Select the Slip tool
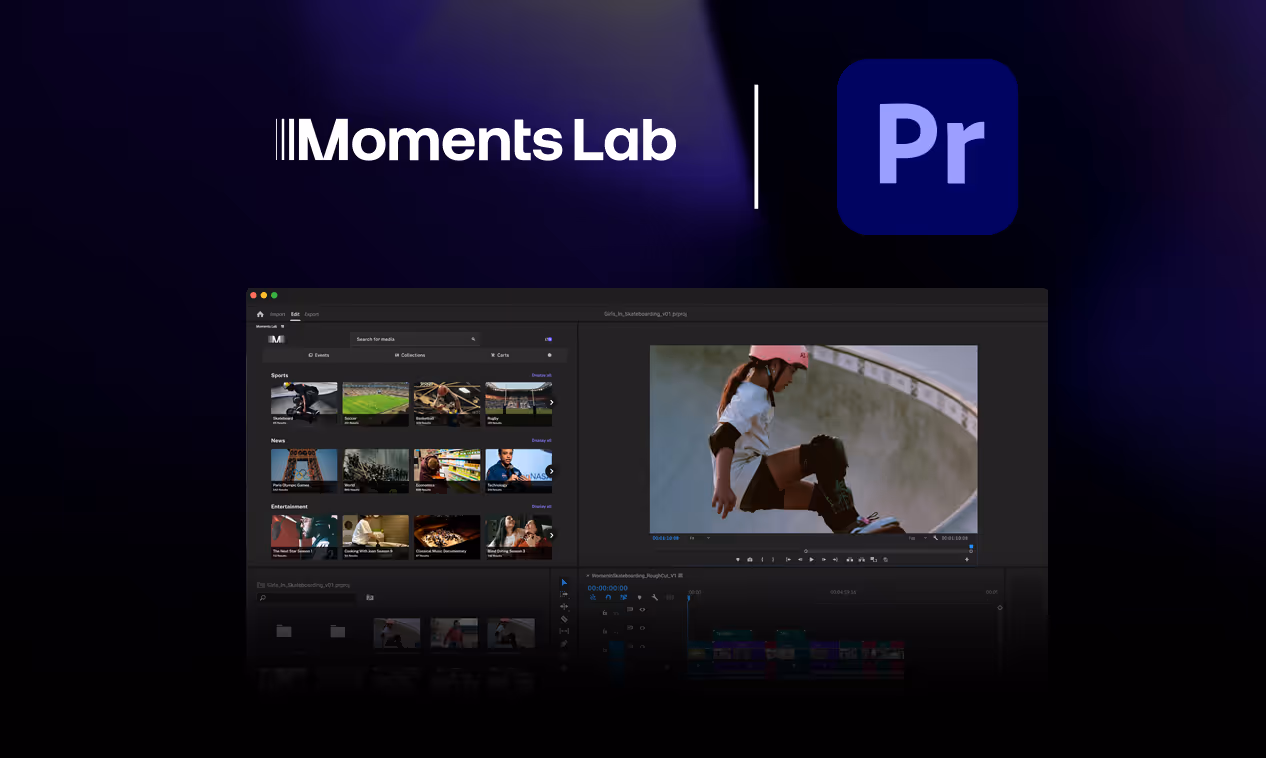The image size is (1266, 758). (x=564, y=631)
